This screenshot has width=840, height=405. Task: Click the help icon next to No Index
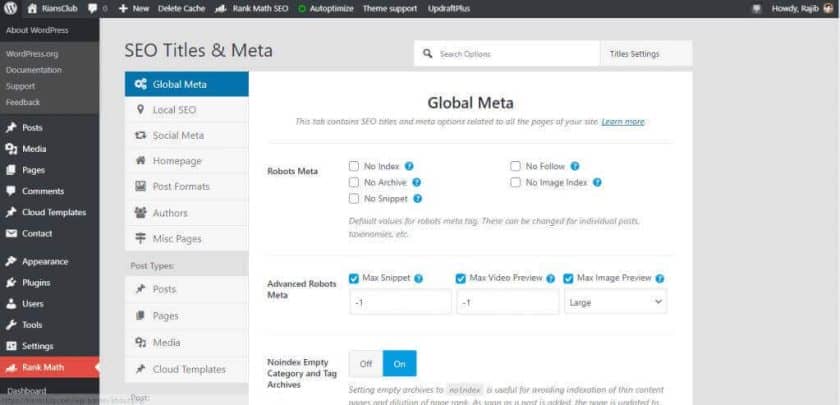click(409, 166)
